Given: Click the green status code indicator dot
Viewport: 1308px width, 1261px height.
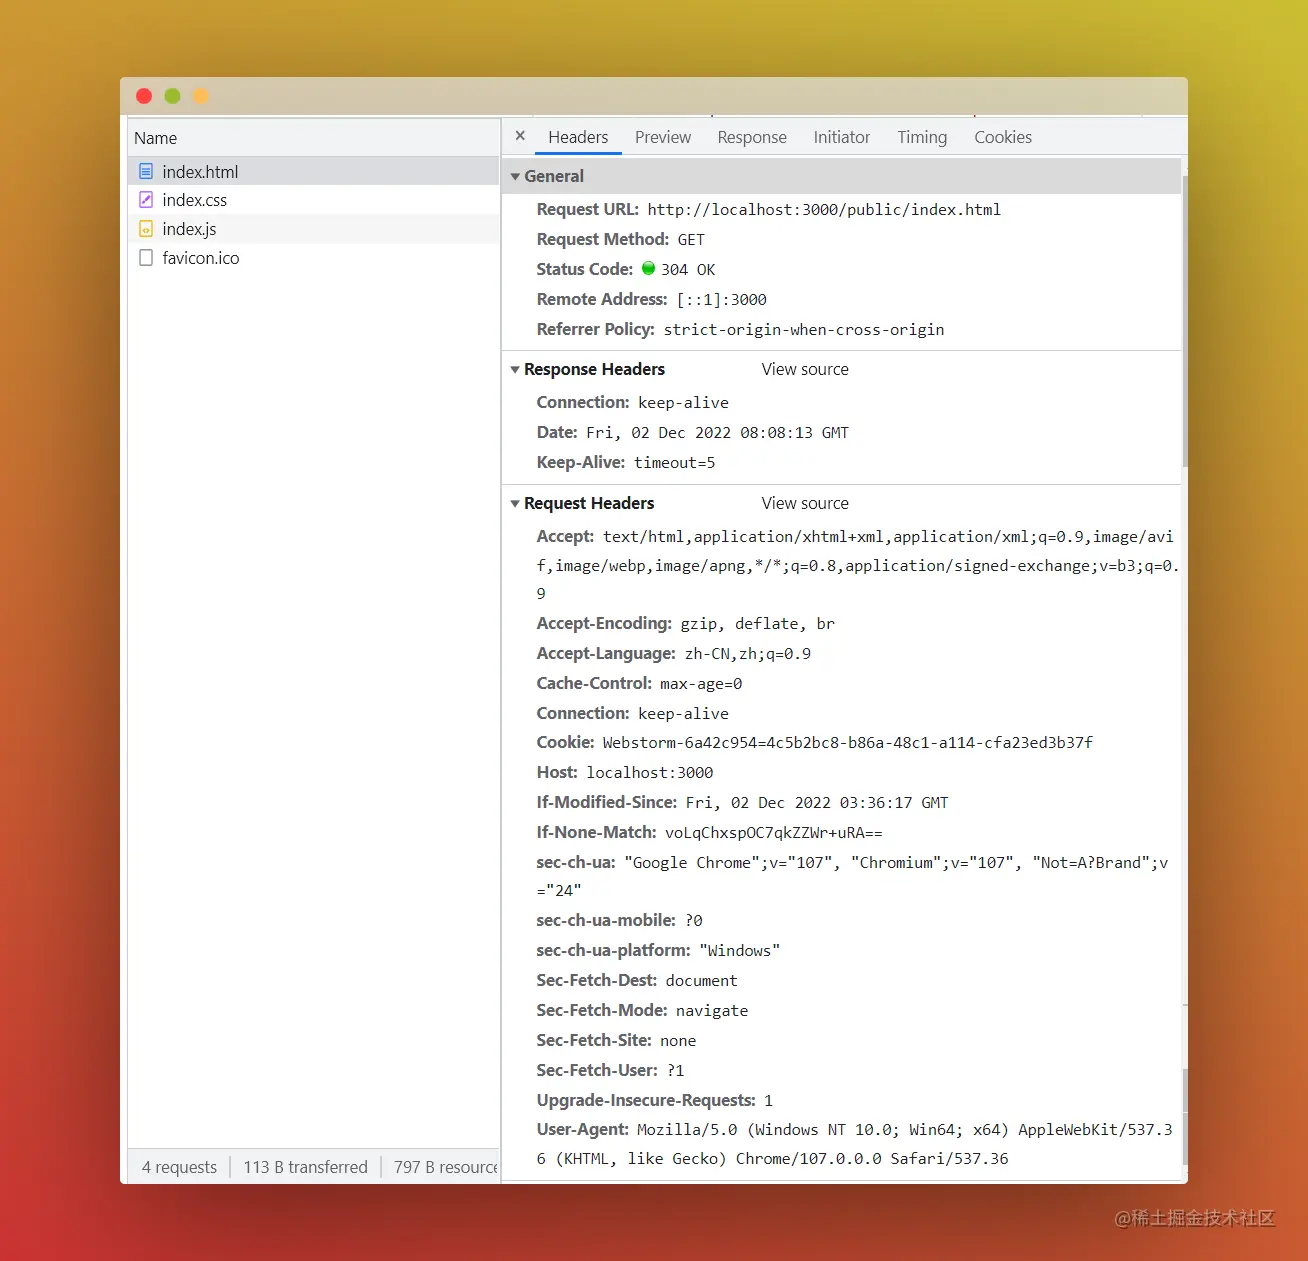Looking at the screenshot, I should coord(648,268).
